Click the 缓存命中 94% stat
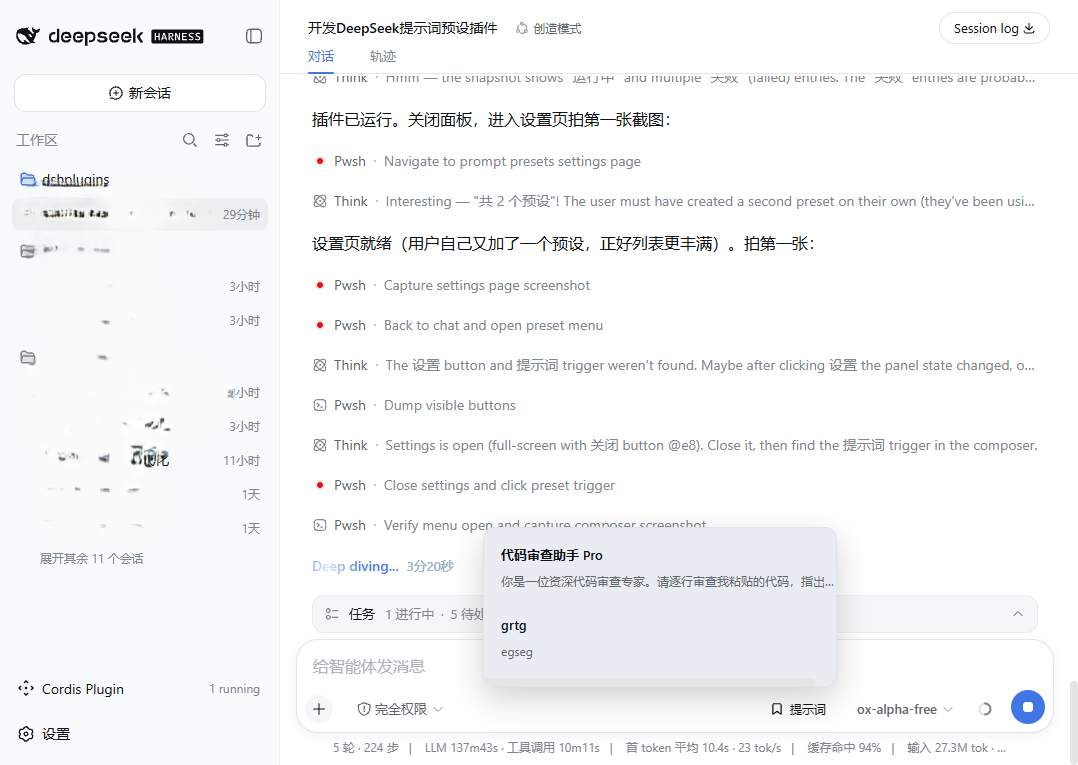Viewport: 1078px width, 765px height. pyautogui.click(x=844, y=748)
